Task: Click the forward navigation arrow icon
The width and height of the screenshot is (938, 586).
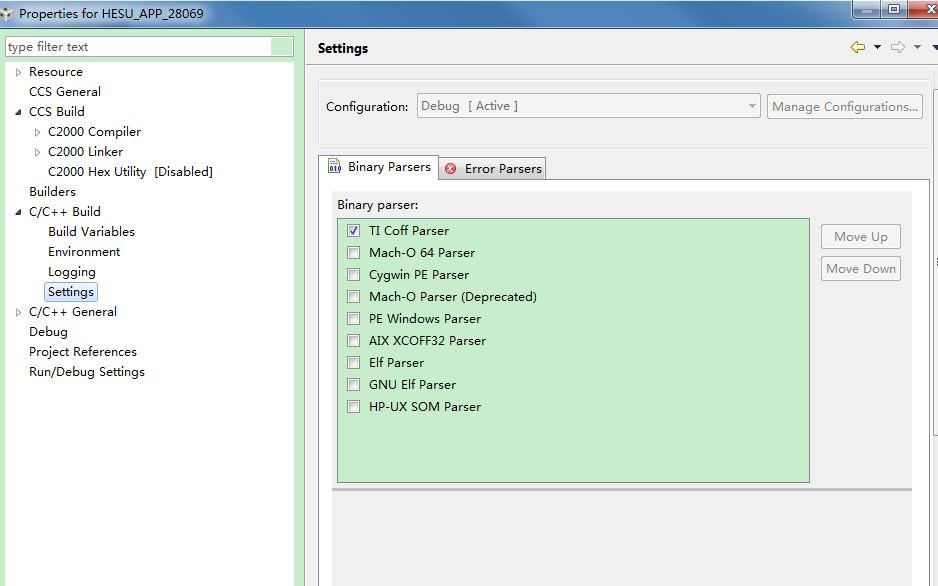Action: point(897,47)
